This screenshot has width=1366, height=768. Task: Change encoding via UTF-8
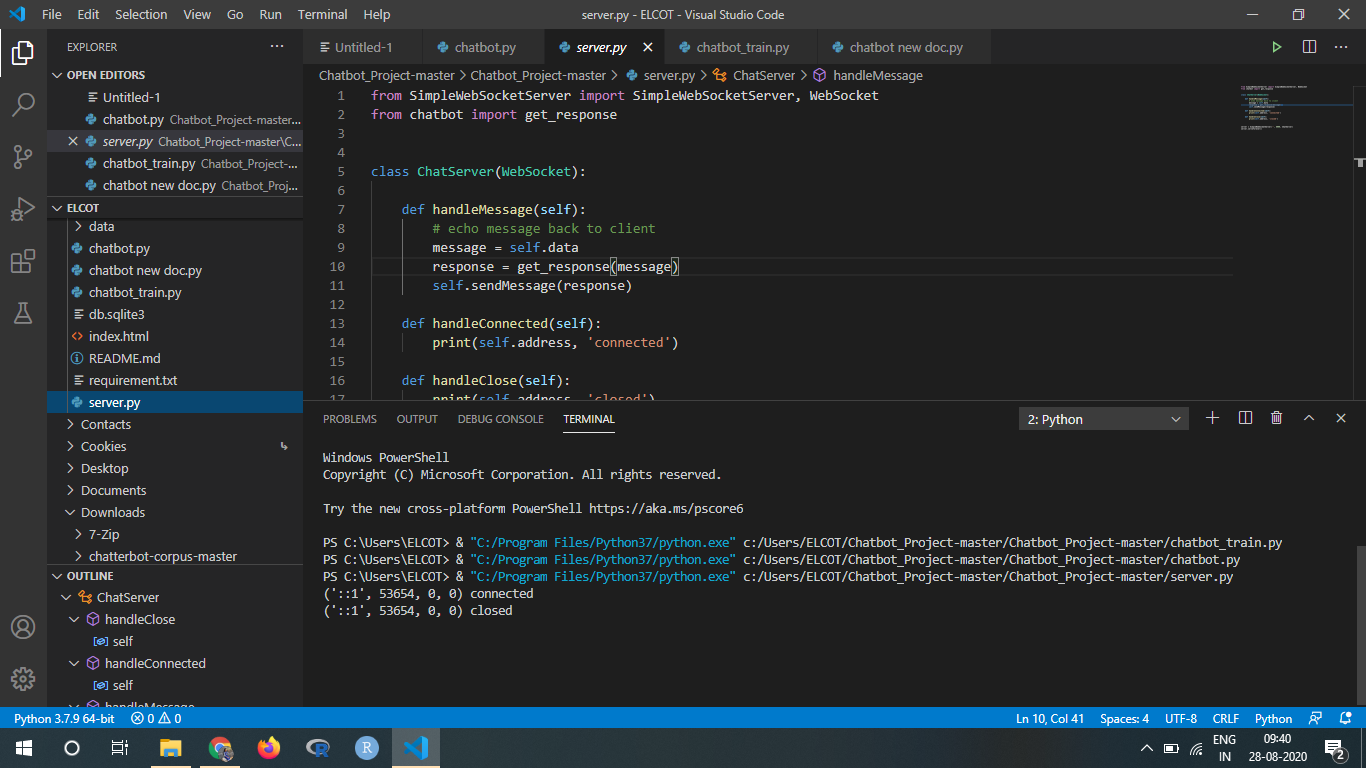[1180, 718]
